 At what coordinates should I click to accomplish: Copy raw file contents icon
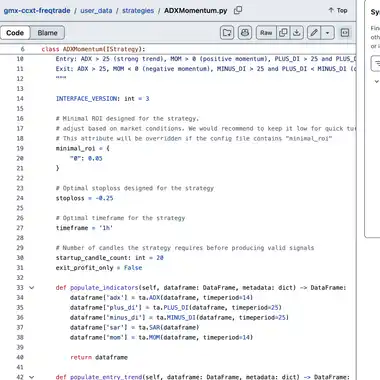coord(283,33)
